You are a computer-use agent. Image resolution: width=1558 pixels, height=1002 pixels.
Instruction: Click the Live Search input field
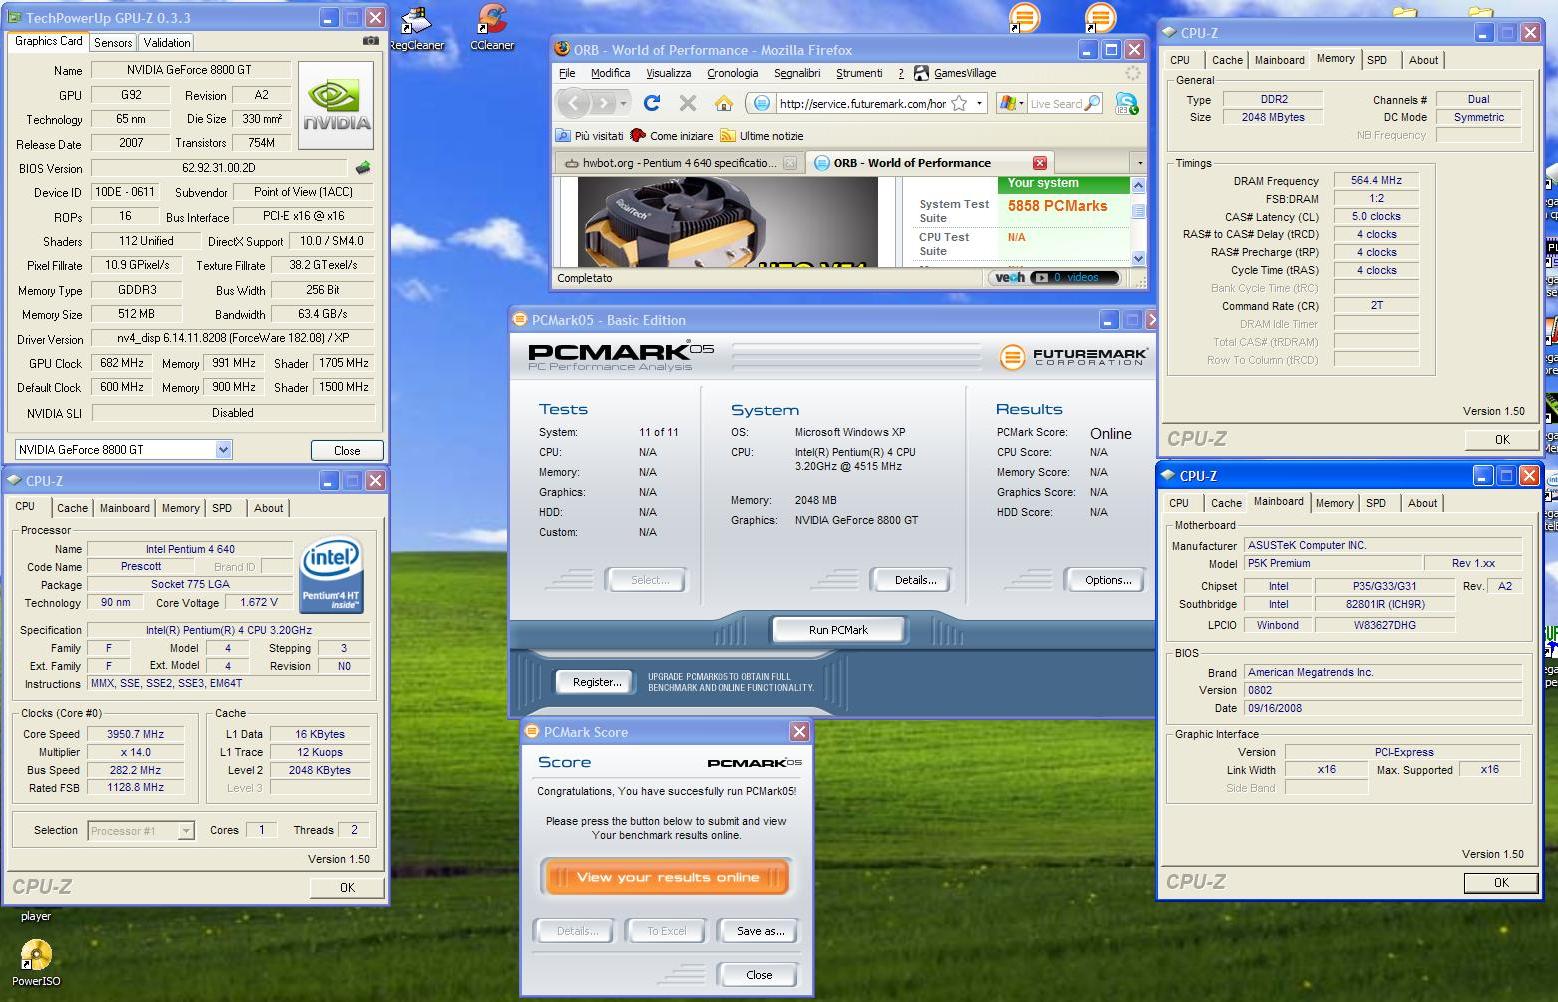[x=1056, y=103]
